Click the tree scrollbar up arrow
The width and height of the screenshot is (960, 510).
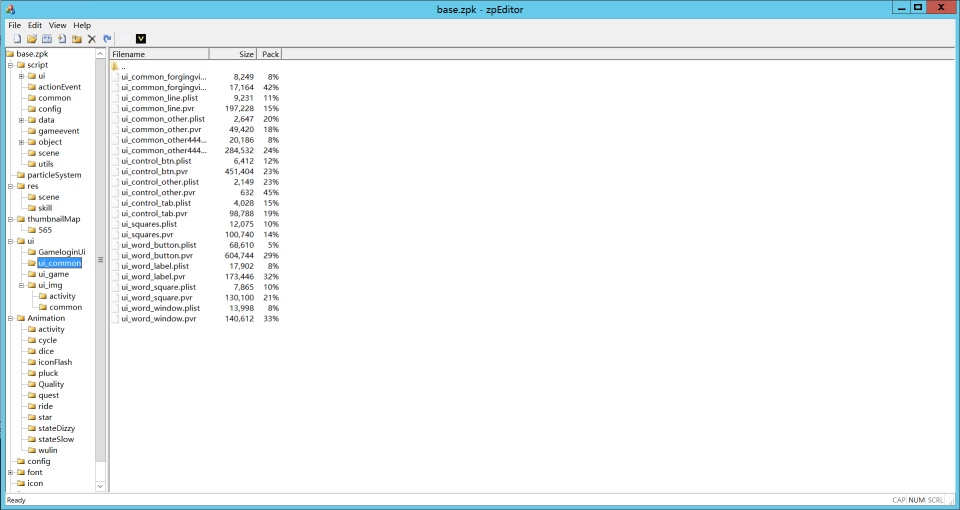100,54
